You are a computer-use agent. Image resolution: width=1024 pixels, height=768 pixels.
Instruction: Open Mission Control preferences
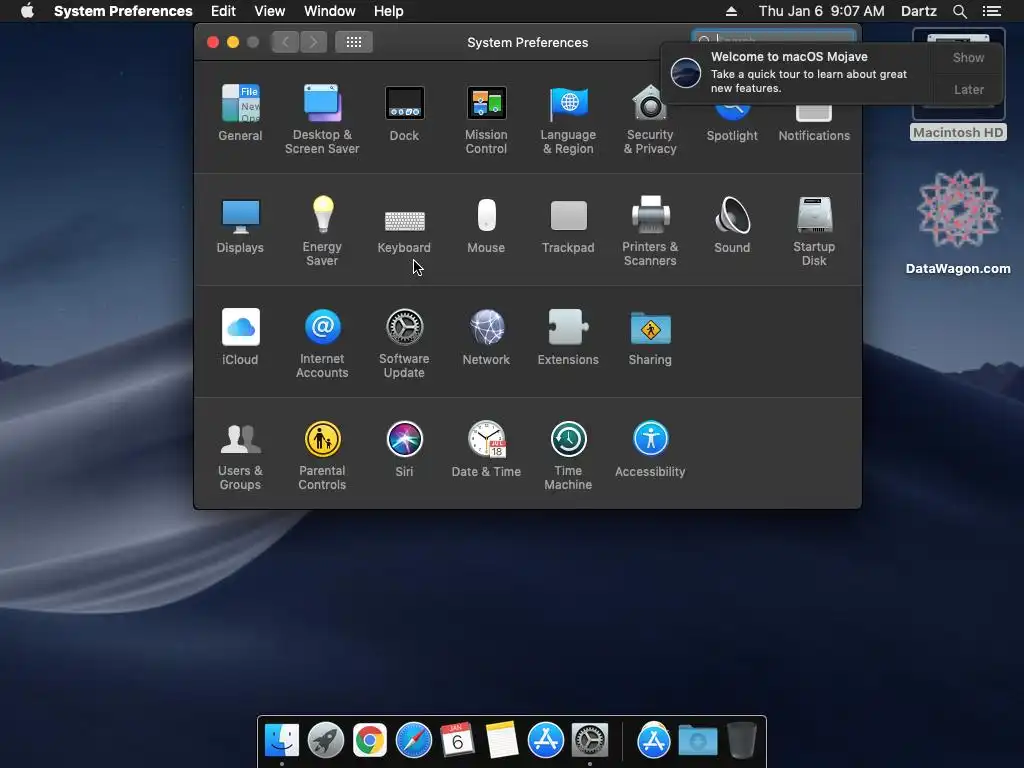(486, 119)
